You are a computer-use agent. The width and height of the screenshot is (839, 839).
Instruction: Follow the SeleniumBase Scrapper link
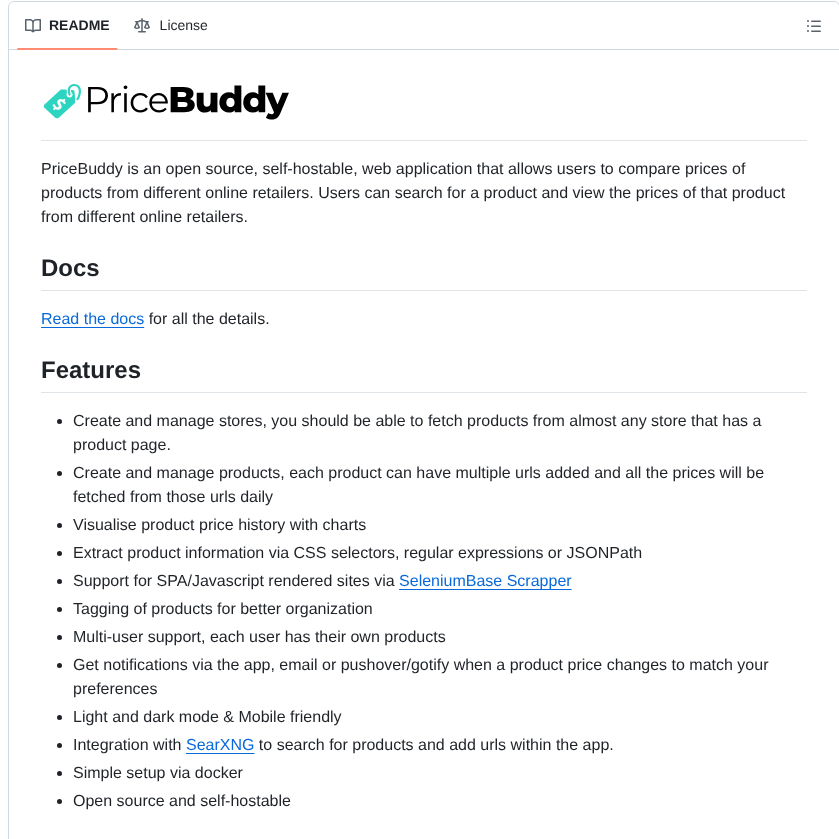[x=485, y=580]
